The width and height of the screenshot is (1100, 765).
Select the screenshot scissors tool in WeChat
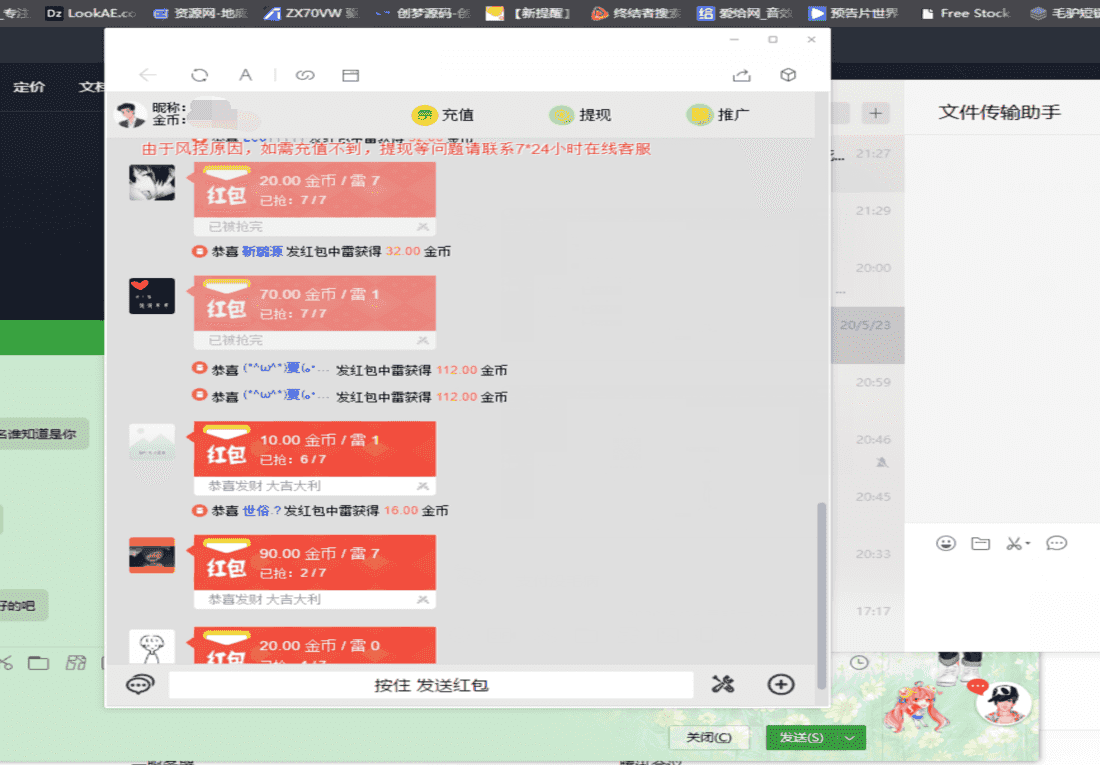coord(1014,543)
